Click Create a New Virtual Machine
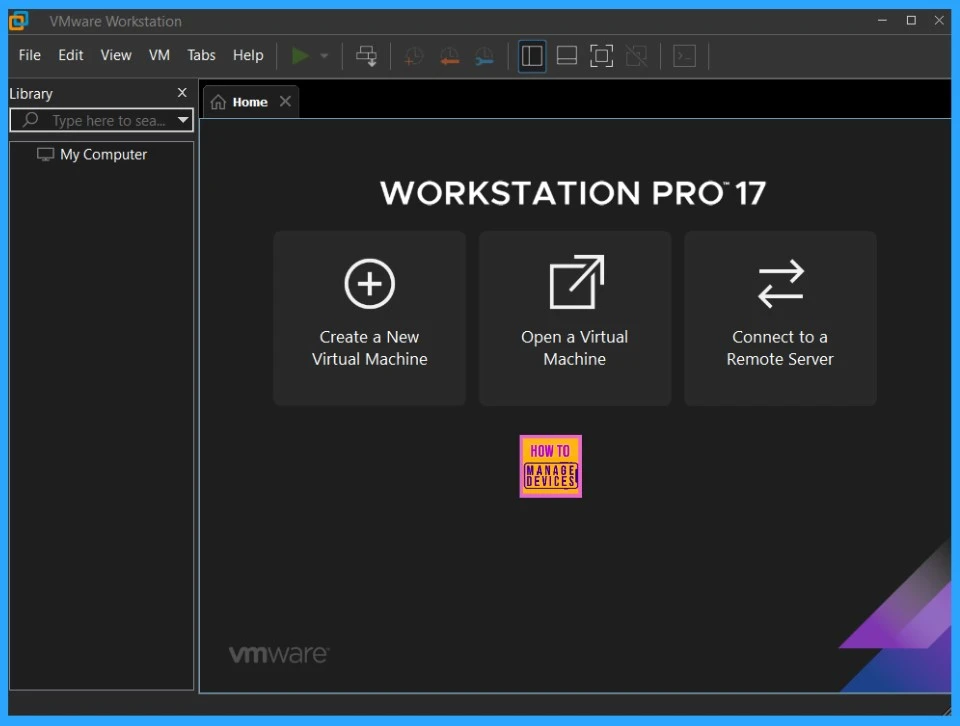The image size is (960, 726). click(369, 318)
